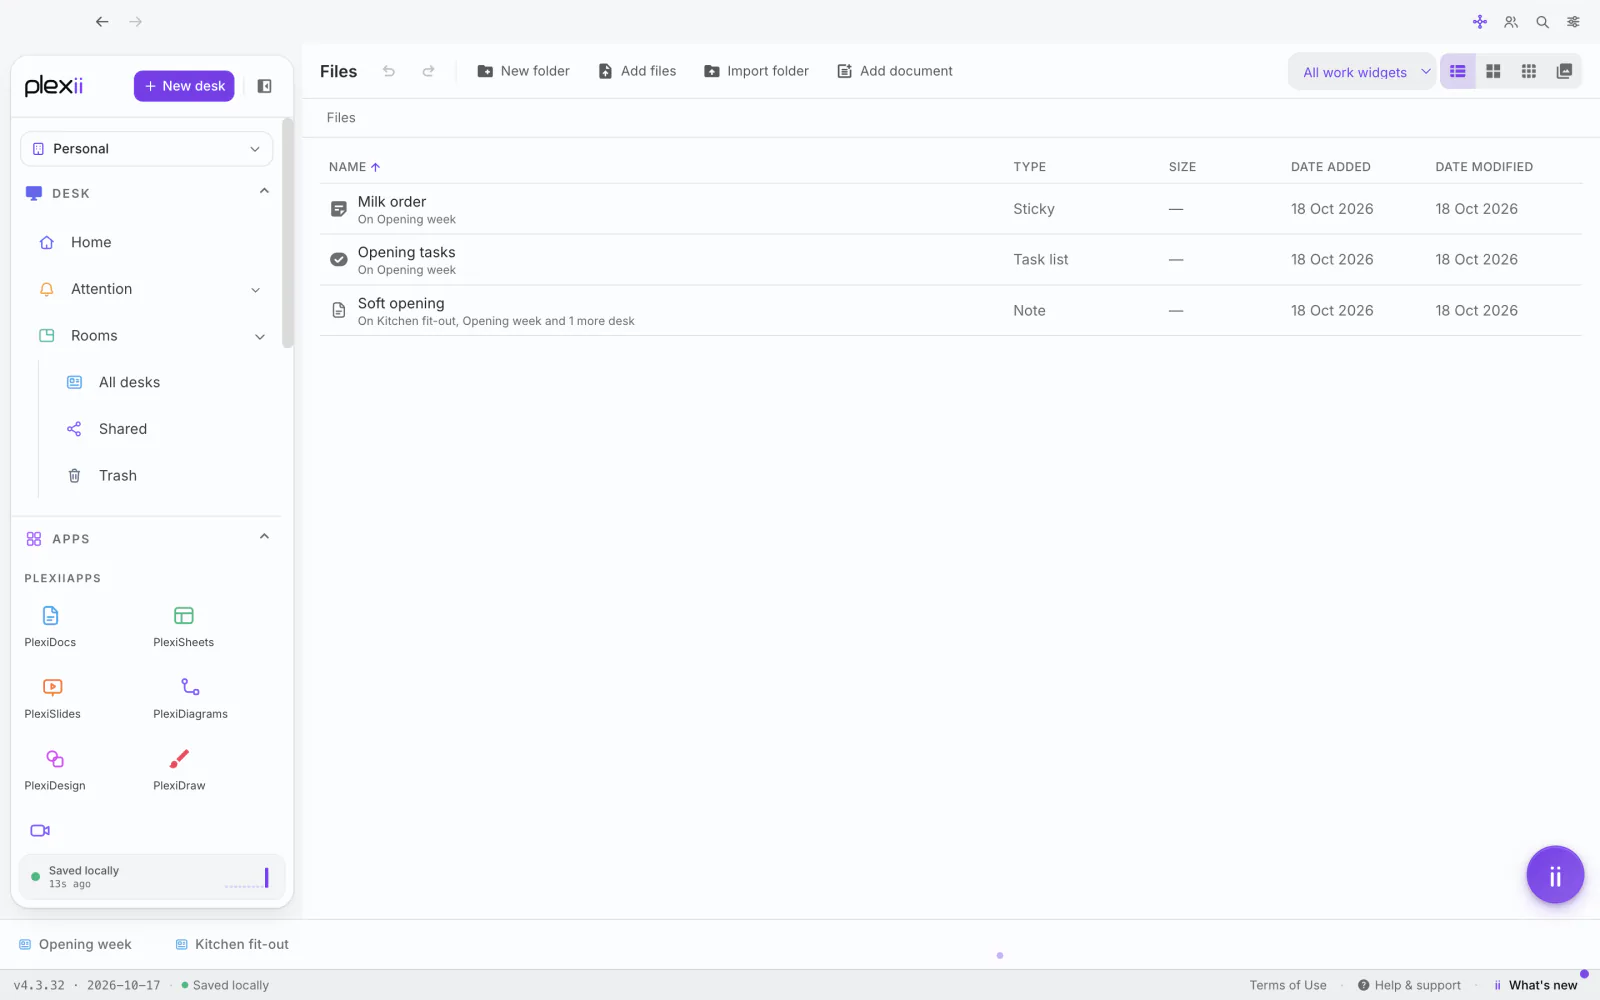Switch to the Kitchen fit-out desk tab

pyautogui.click(x=233, y=945)
